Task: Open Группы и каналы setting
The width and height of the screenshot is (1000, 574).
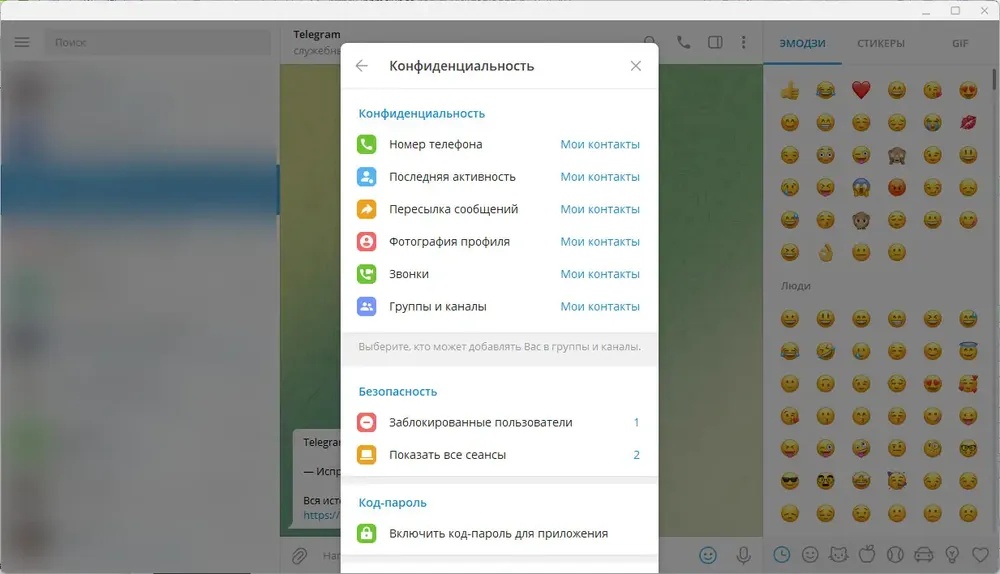Action: (x=499, y=307)
